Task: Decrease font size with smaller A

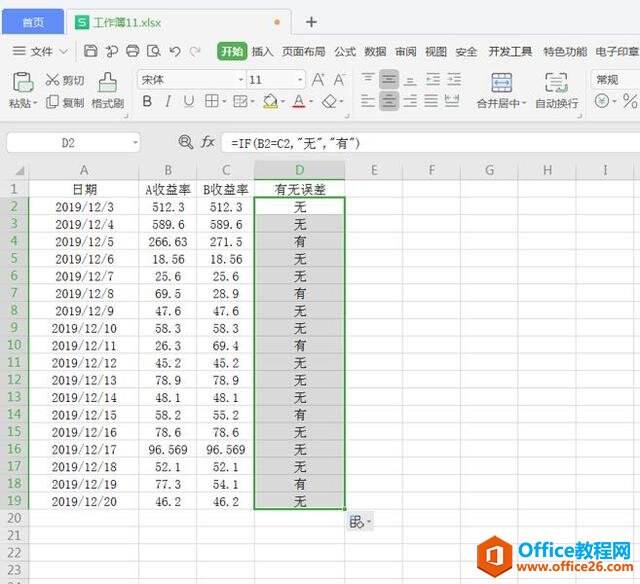Action: click(x=339, y=80)
